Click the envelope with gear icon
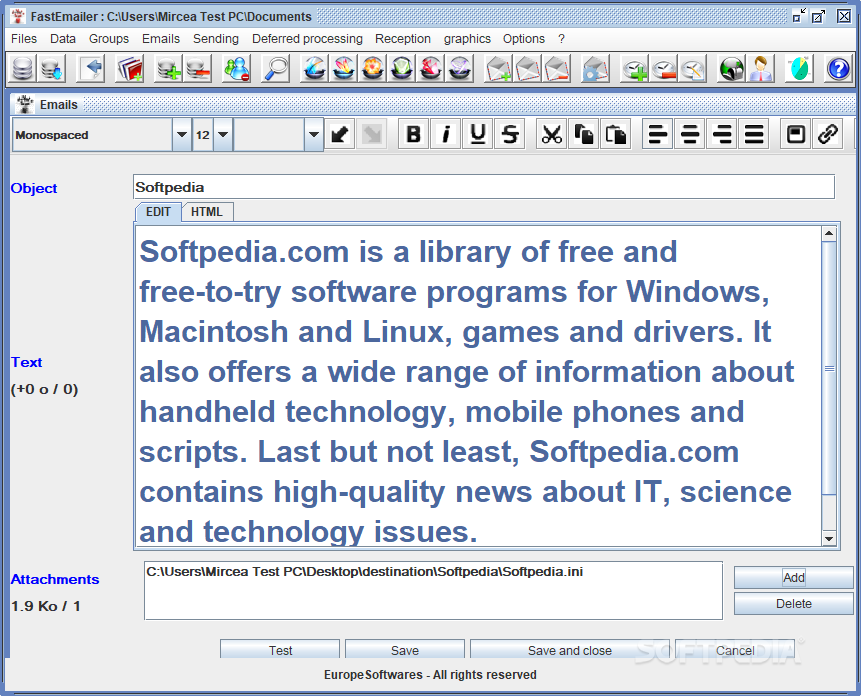Screen dimensions: 861x696 [595, 69]
